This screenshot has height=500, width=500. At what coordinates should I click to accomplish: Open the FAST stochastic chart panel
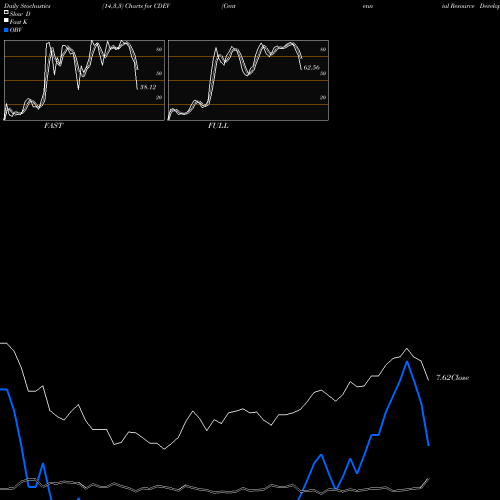84,80
